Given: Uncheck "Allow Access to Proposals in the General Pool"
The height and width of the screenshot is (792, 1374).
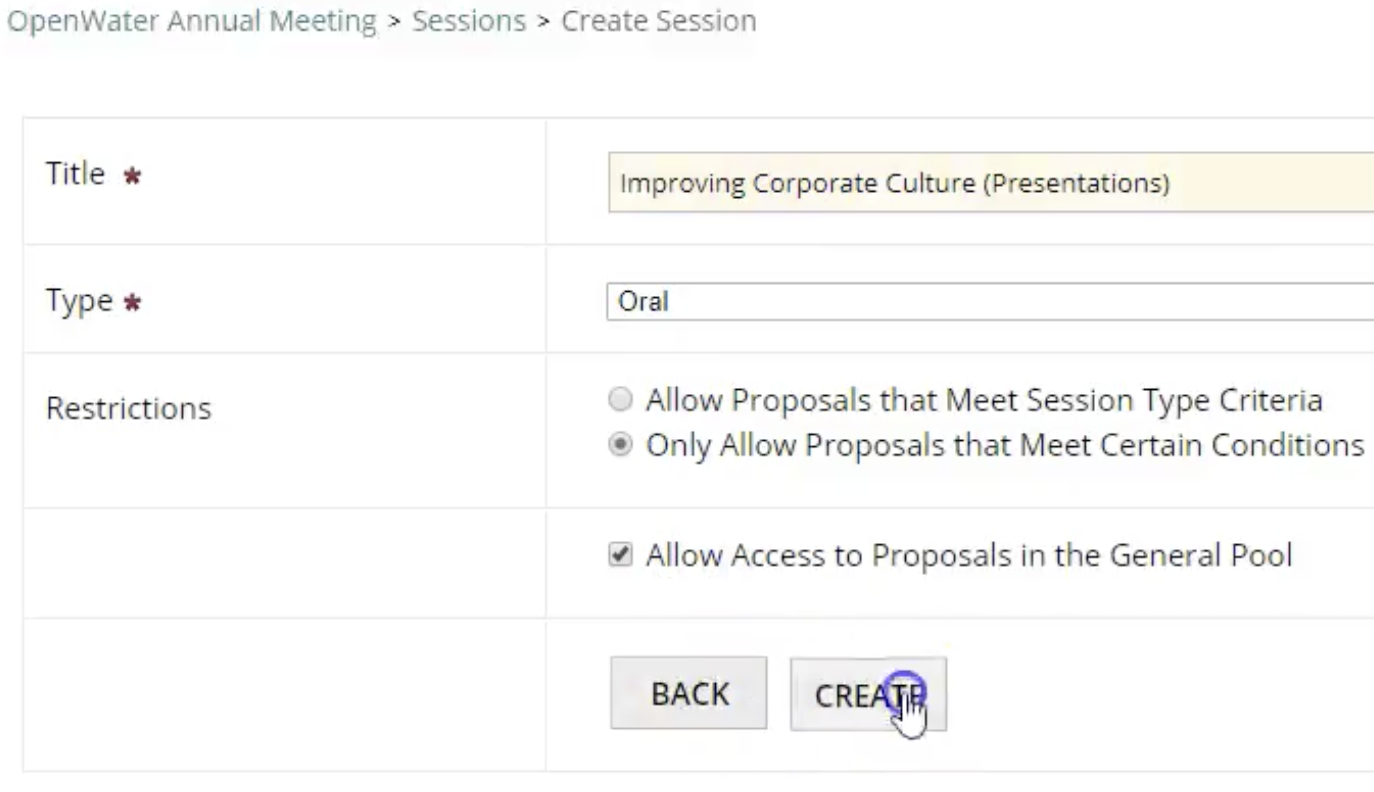Looking at the screenshot, I should 621,555.
